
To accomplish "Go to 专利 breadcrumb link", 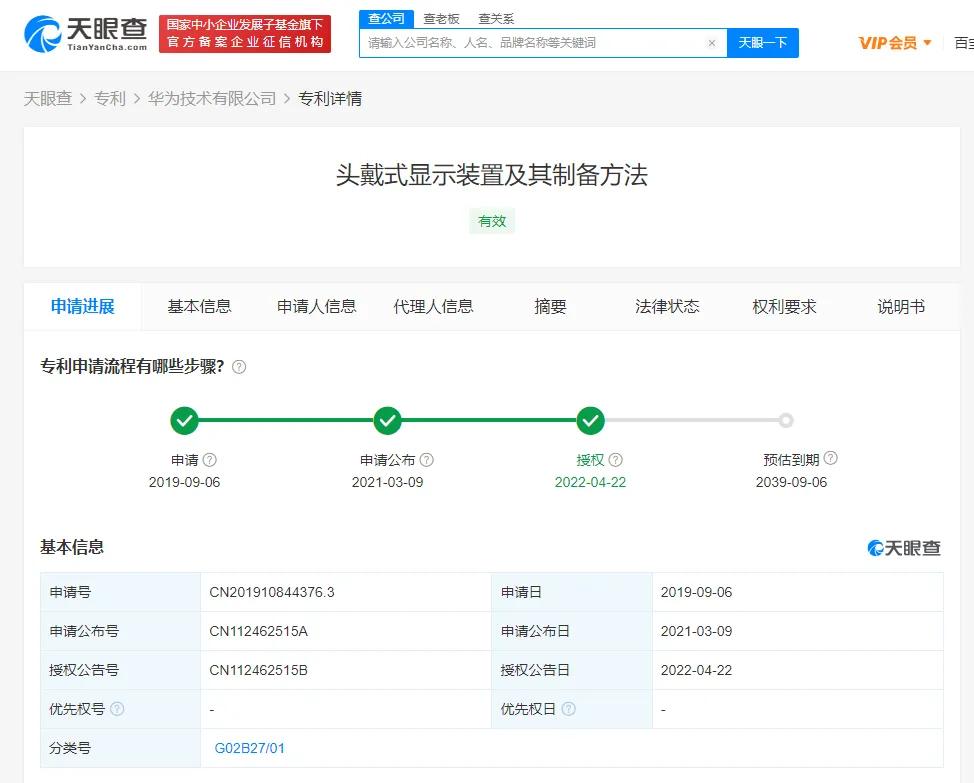I will [109, 98].
